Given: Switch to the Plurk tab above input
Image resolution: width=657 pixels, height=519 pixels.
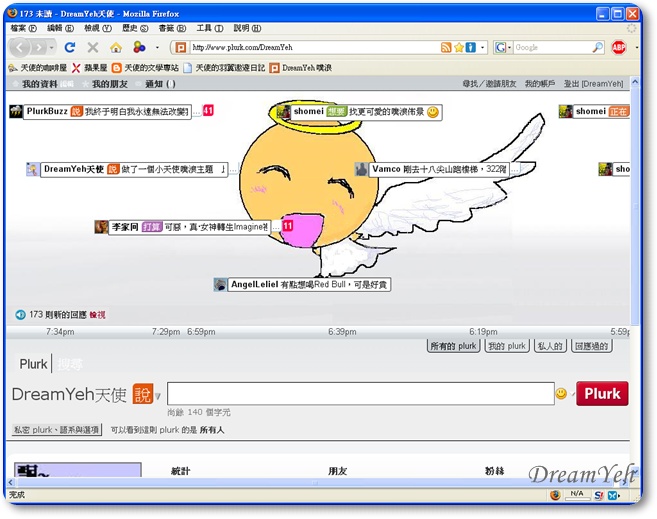Looking at the screenshot, I should [x=33, y=364].
